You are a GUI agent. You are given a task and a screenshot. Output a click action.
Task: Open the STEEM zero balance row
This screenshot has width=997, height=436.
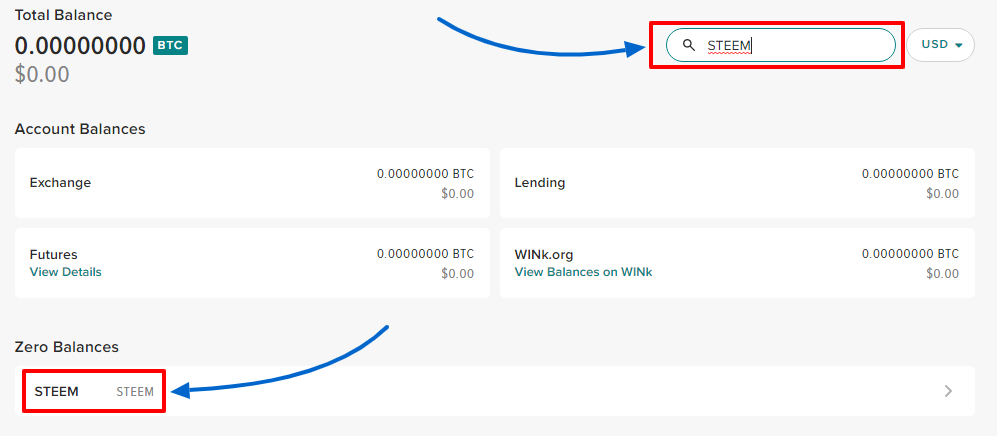pos(495,391)
